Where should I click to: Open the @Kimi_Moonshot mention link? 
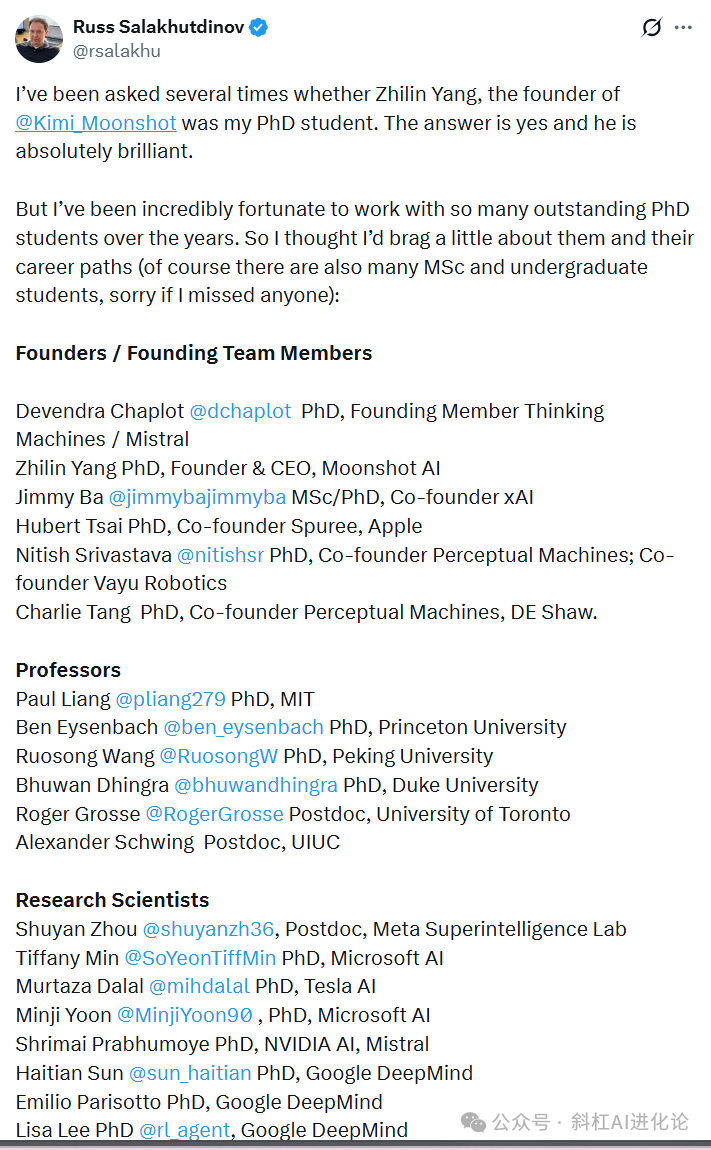(x=96, y=122)
